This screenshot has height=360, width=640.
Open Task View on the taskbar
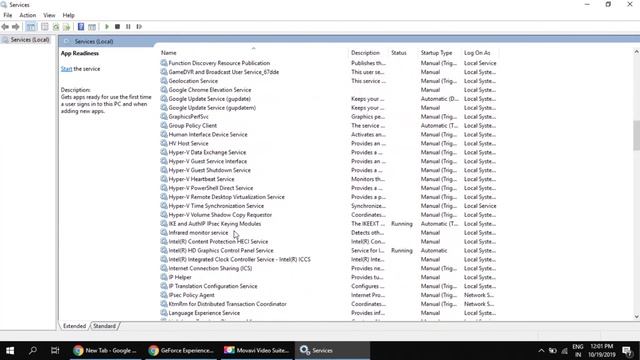point(55,351)
